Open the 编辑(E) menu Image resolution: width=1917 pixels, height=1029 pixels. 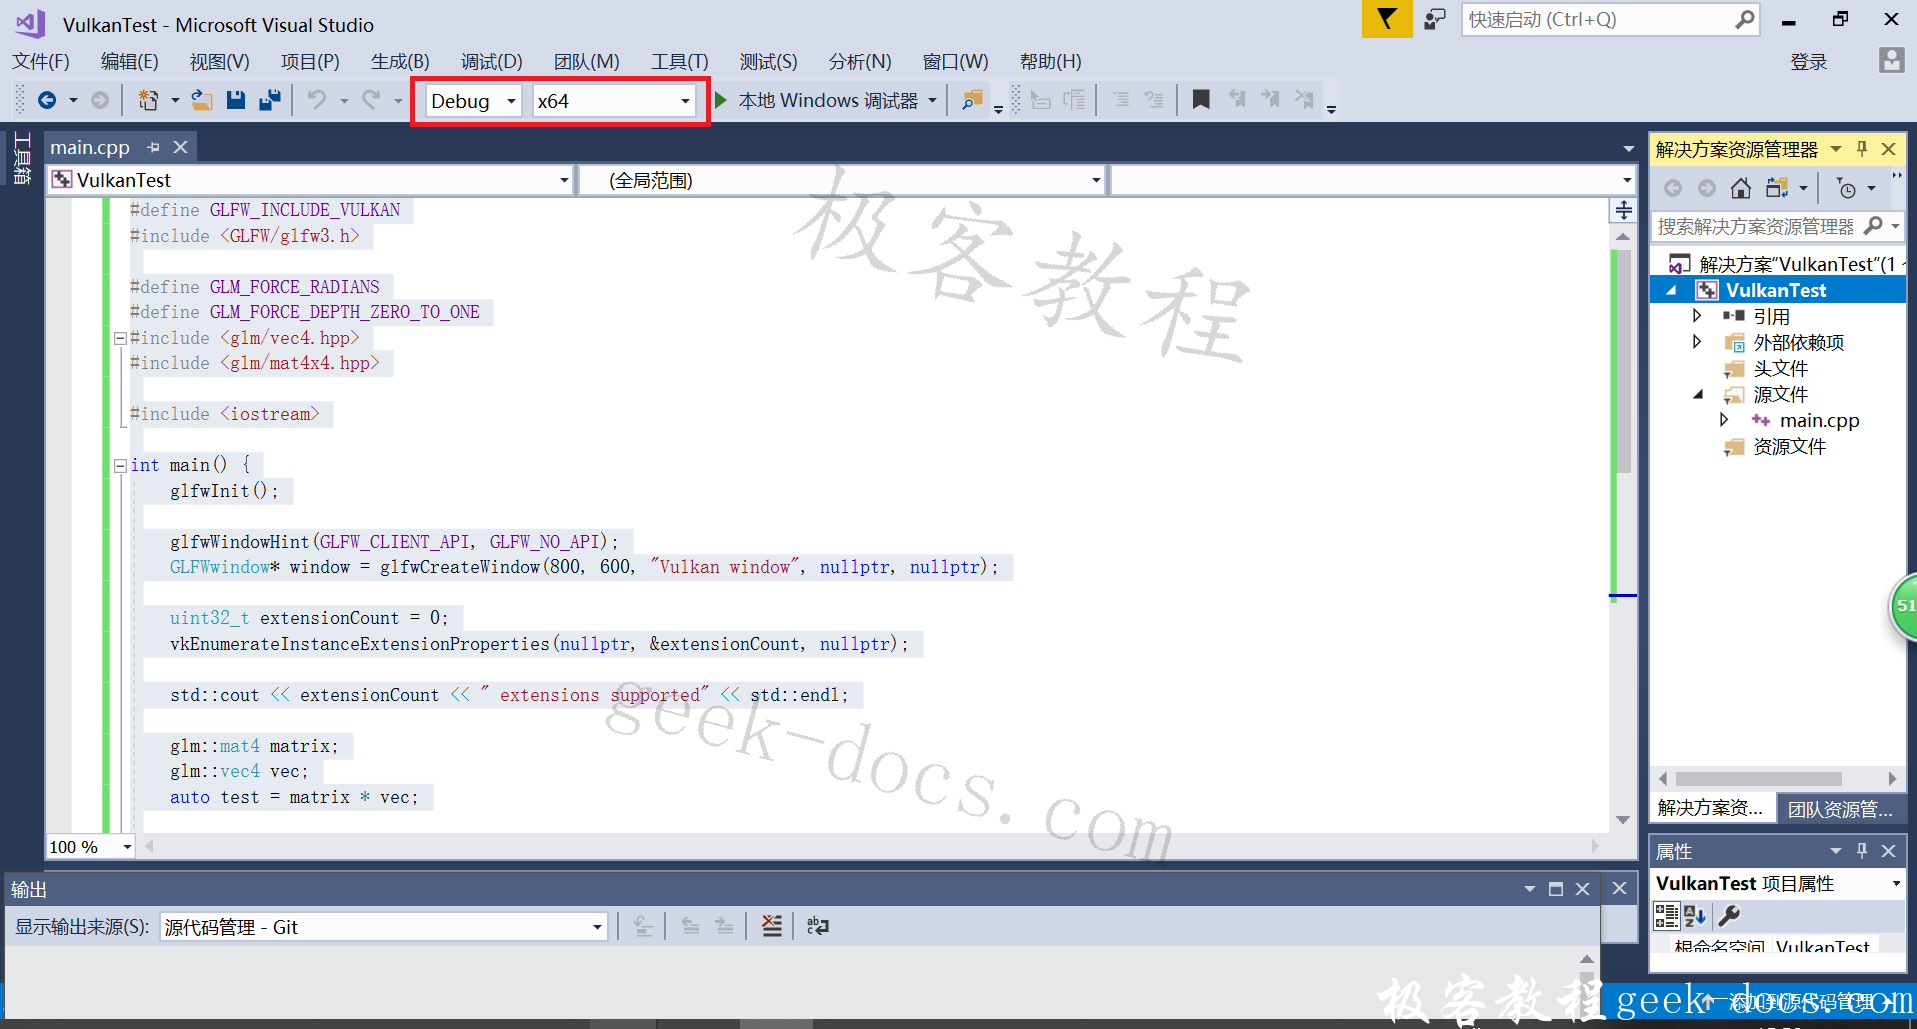click(x=130, y=62)
